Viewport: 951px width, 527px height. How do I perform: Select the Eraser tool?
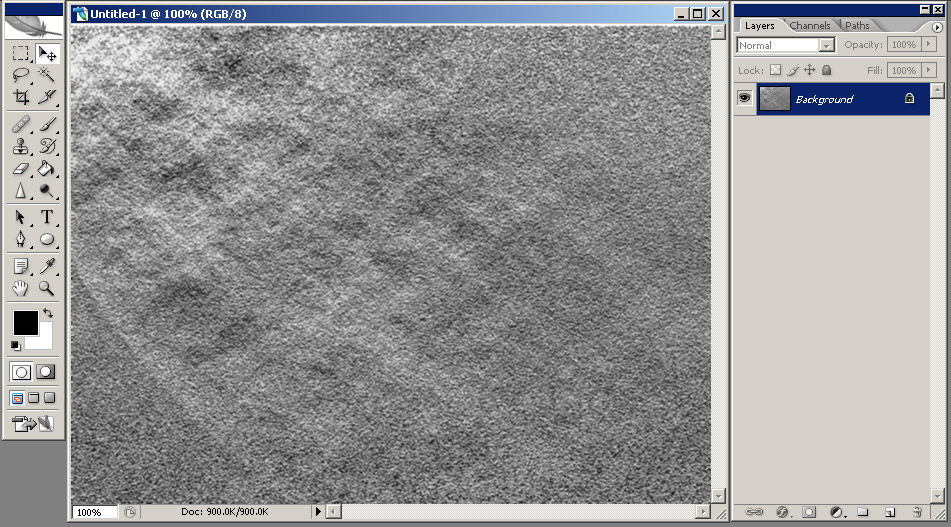[21, 169]
